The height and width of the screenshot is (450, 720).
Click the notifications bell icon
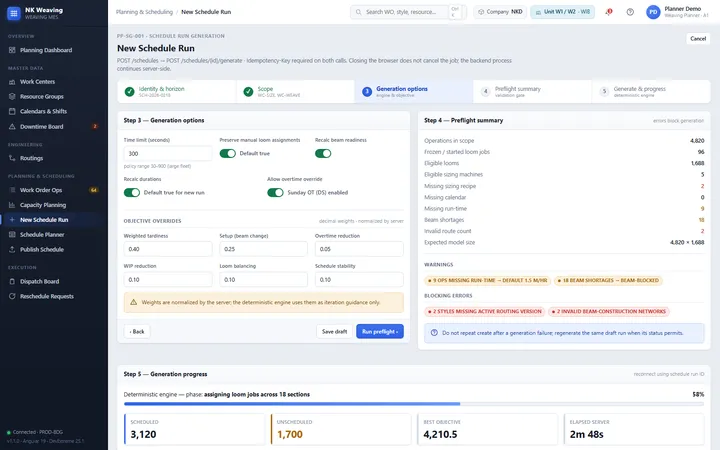click(609, 12)
